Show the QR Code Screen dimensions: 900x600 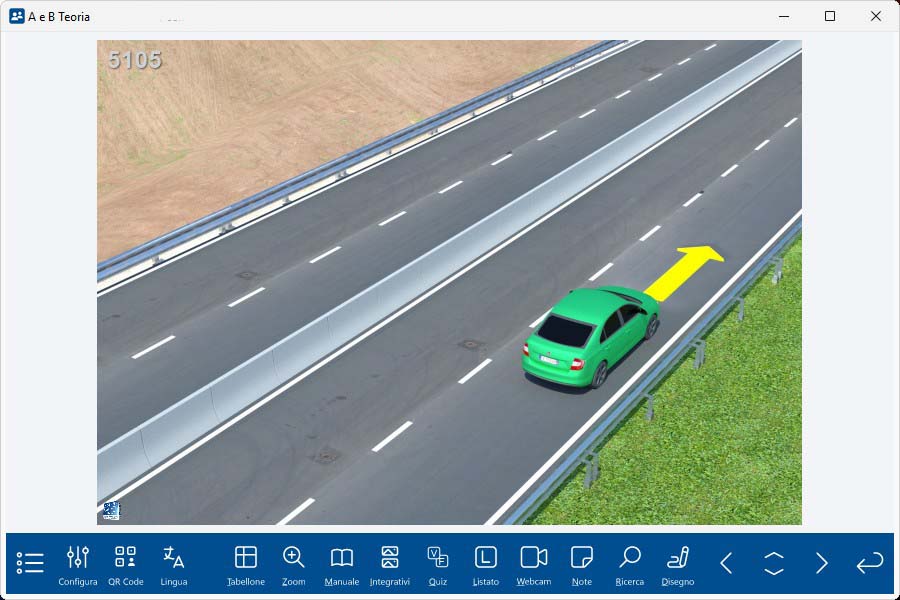pyautogui.click(x=126, y=565)
